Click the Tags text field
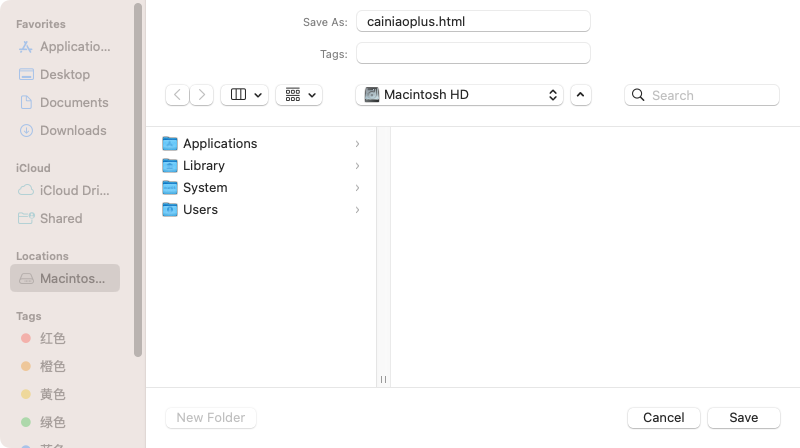The width and height of the screenshot is (800, 448). pyautogui.click(x=473, y=53)
